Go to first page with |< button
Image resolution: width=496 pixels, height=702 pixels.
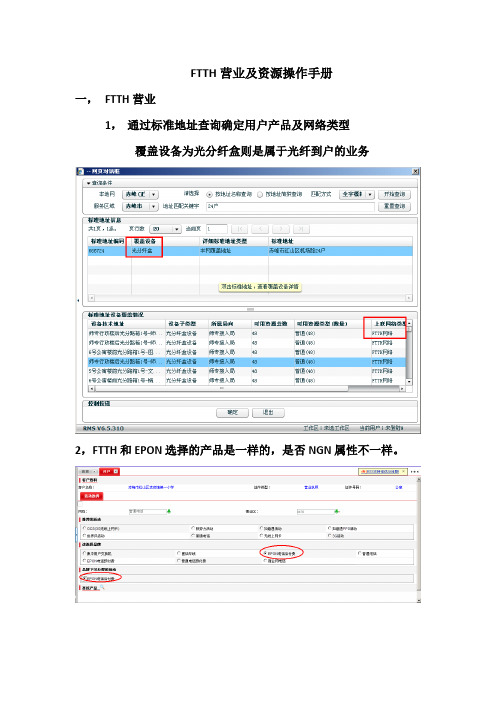coord(240,229)
